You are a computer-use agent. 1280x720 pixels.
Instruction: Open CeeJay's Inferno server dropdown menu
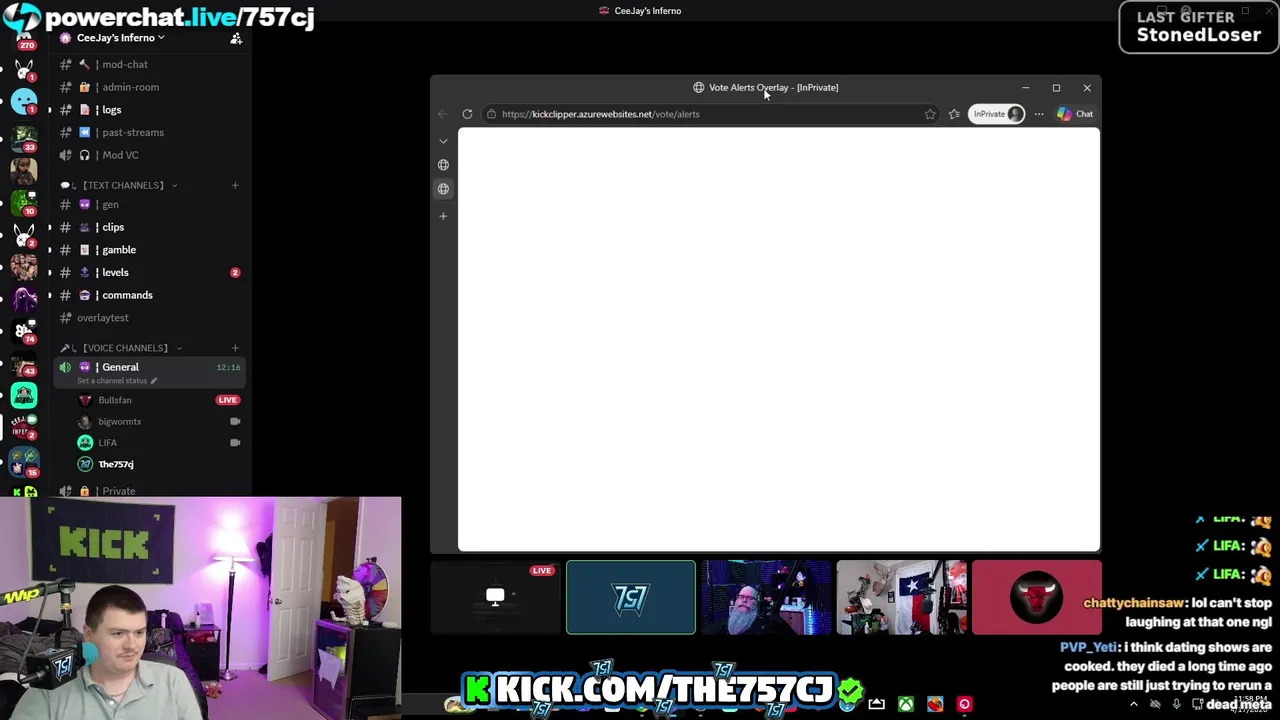click(x=120, y=38)
